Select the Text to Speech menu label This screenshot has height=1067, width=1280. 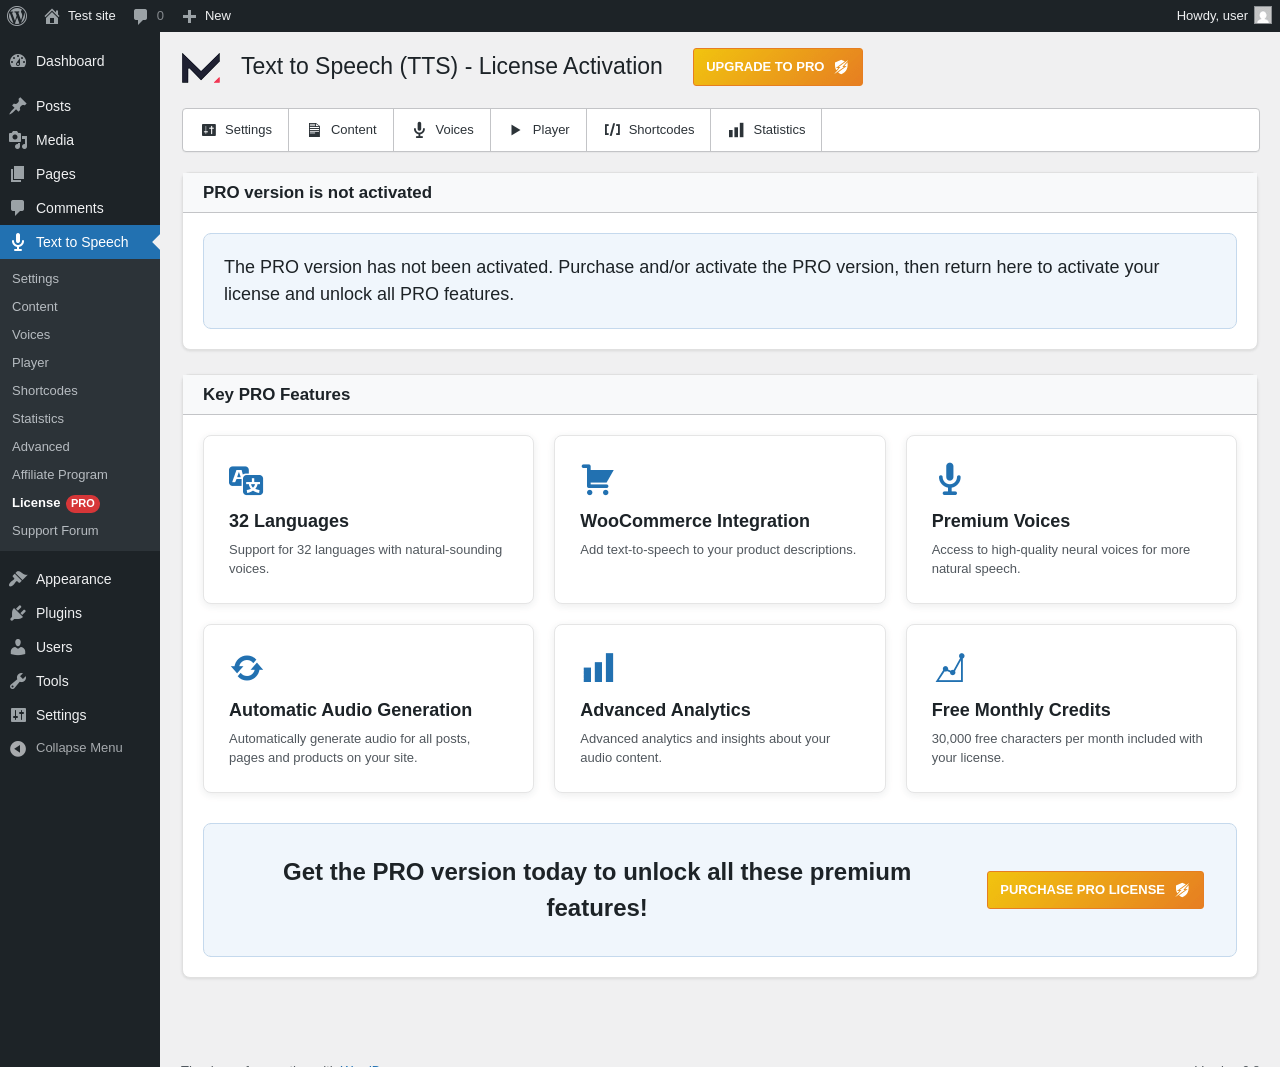click(x=82, y=242)
